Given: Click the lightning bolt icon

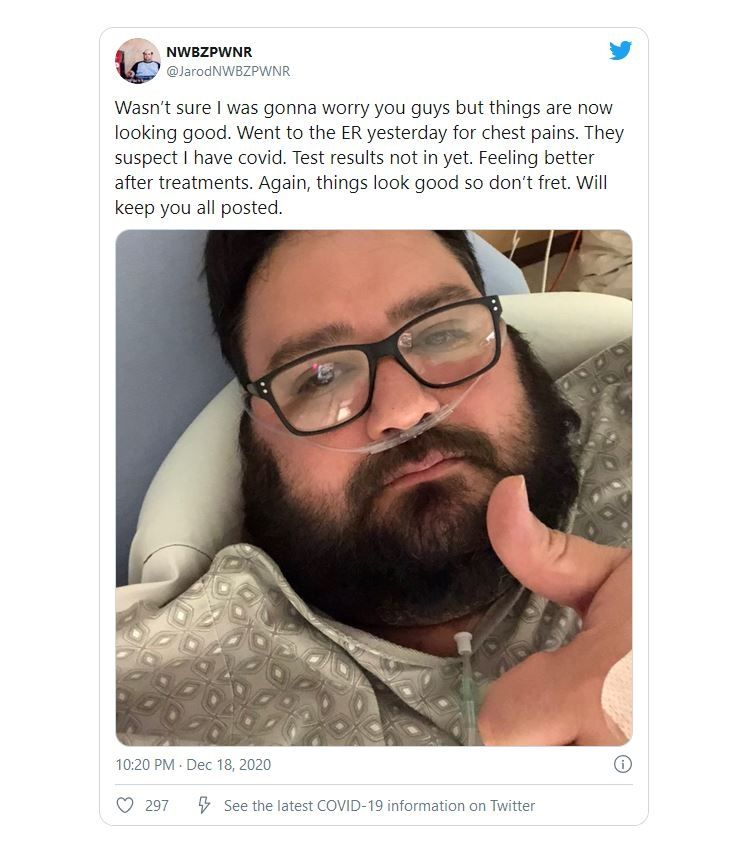Looking at the screenshot, I should (204, 805).
